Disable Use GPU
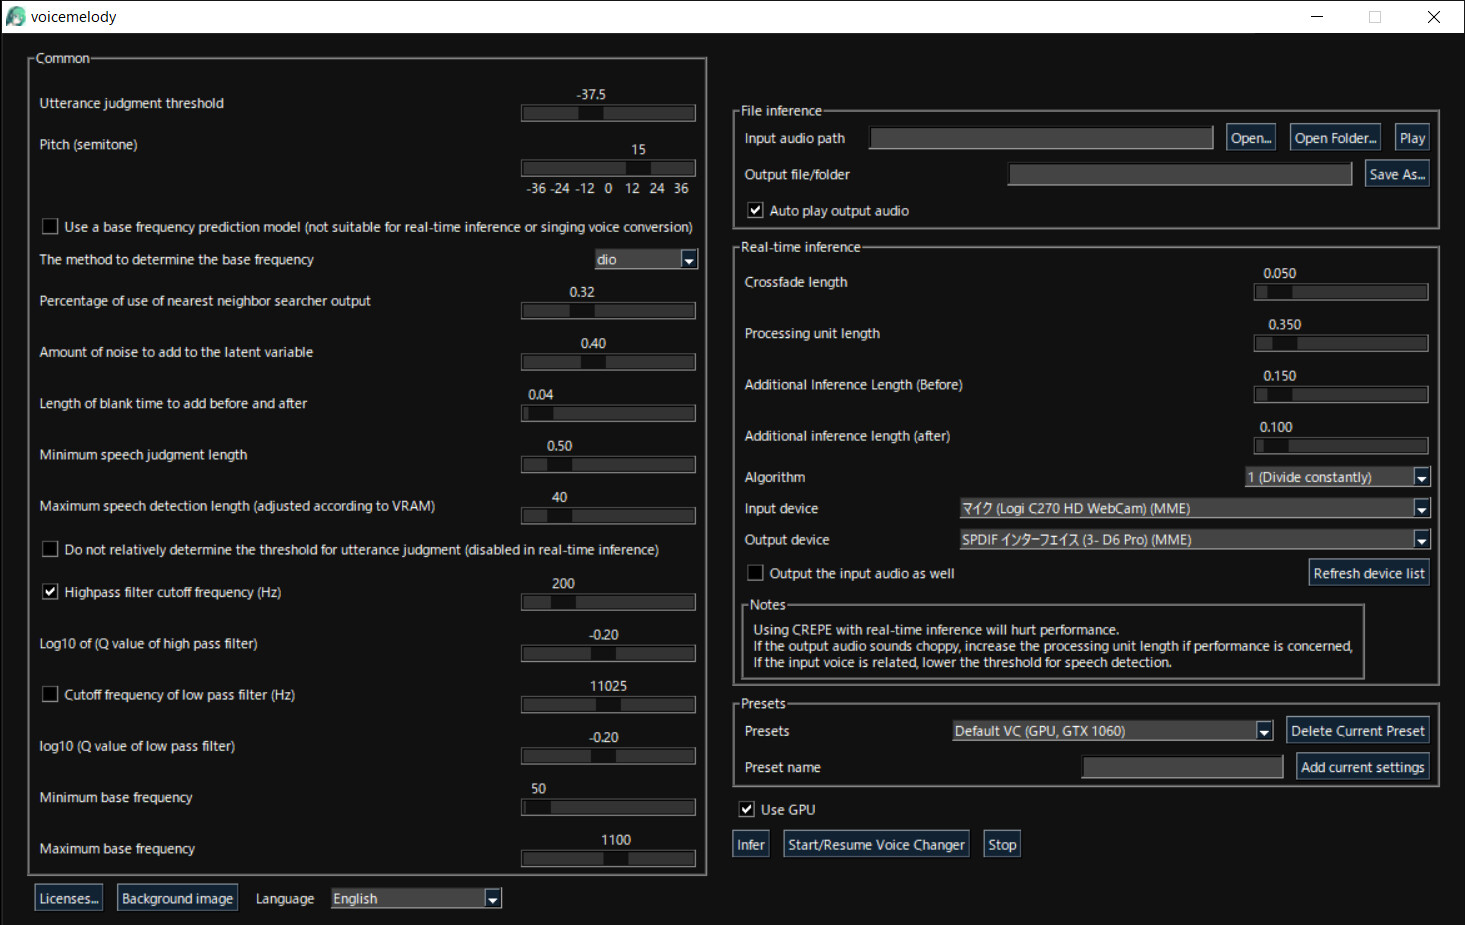Image resolution: width=1465 pixels, height=925 pixels. pos(746,809)
